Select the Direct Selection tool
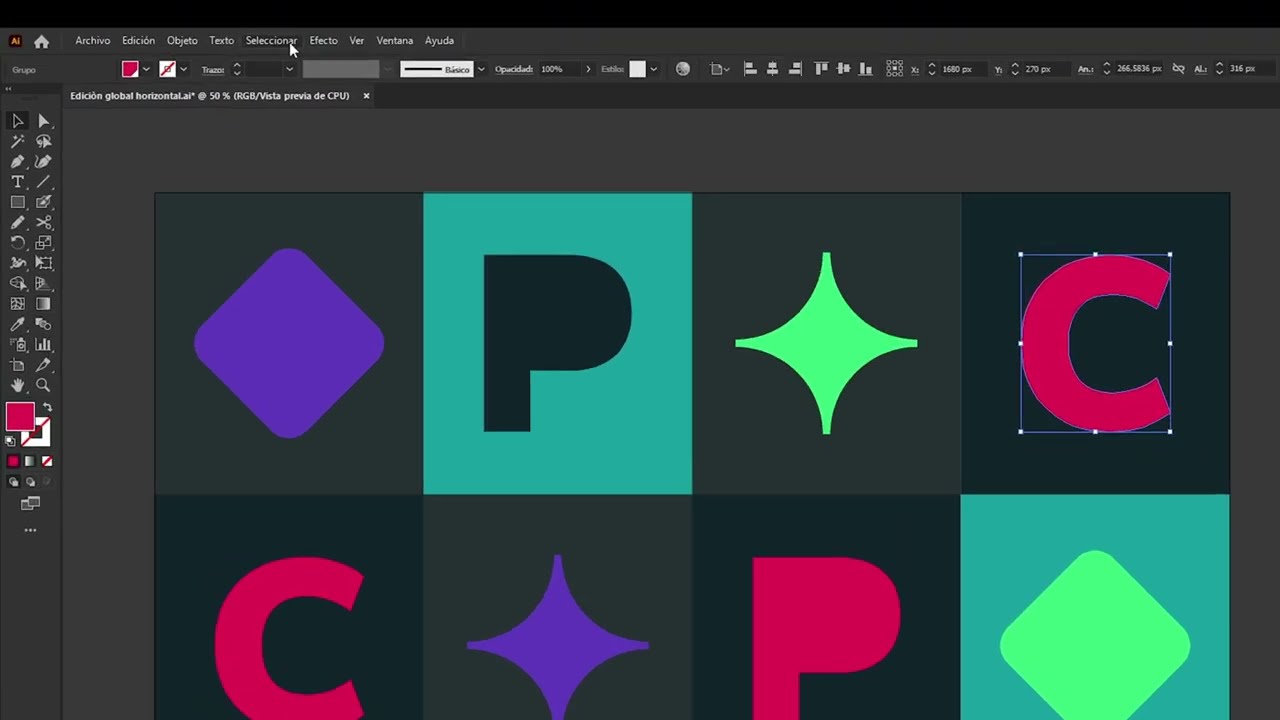The image size is (1280, 720). [x=44, y=121]
